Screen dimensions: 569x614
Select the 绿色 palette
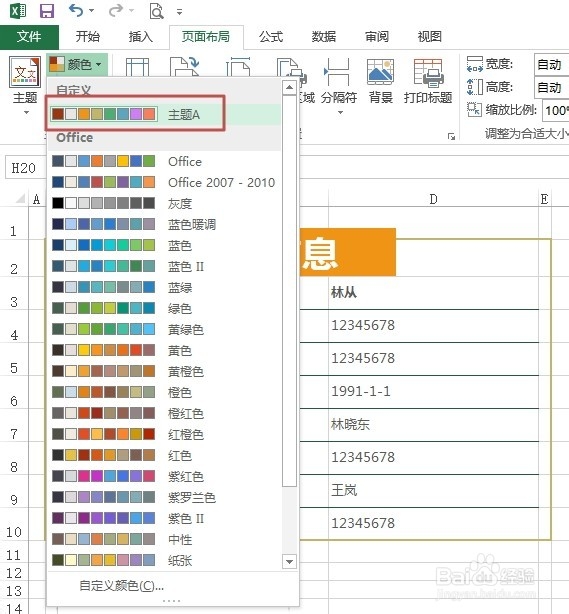tap(164, 309)
